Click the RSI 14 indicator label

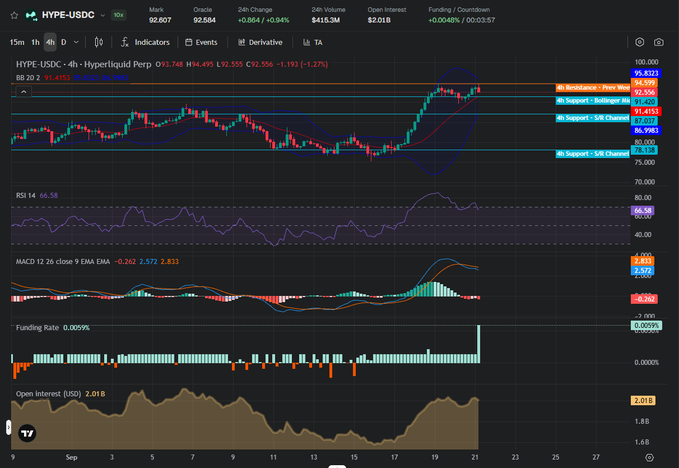tap(26, 195)
